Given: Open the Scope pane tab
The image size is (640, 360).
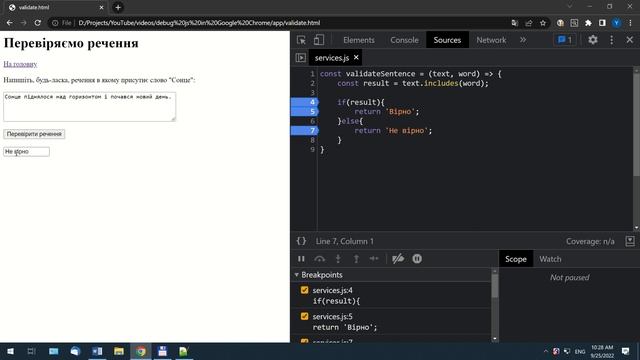Looking at the screenshot, I should (x=516, y=259).
